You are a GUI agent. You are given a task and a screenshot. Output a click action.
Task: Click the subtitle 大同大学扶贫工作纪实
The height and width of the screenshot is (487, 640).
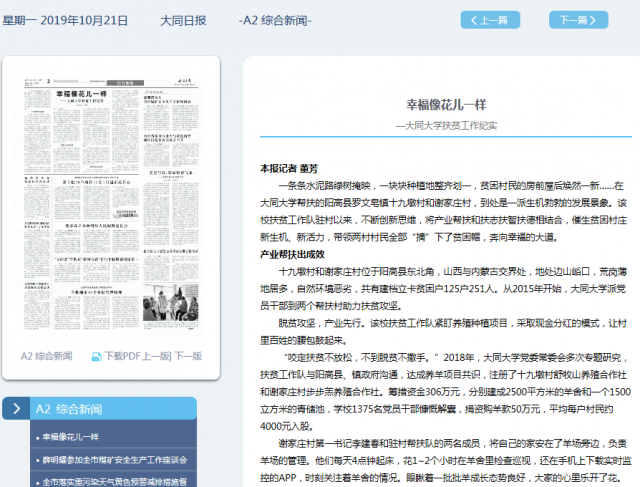pyautogui.click(x=446, y=126)
